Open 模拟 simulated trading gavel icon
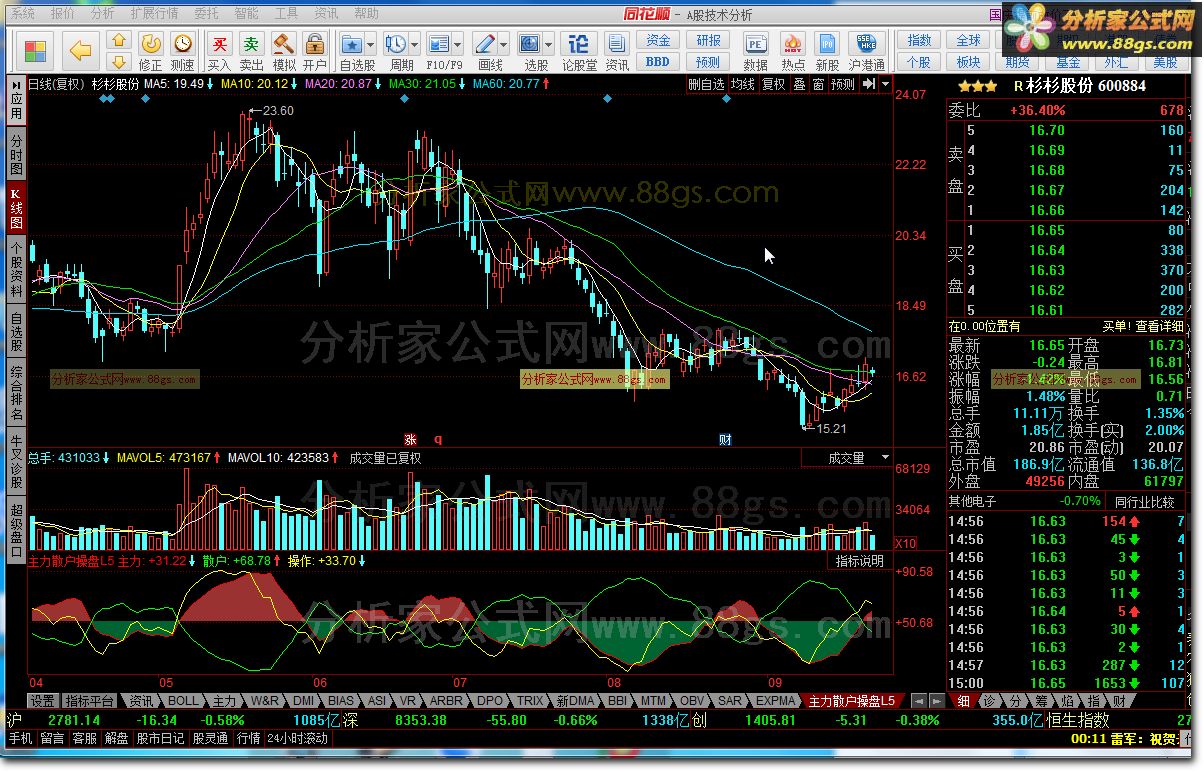The image size is (1204, 771). pos(284,51)
